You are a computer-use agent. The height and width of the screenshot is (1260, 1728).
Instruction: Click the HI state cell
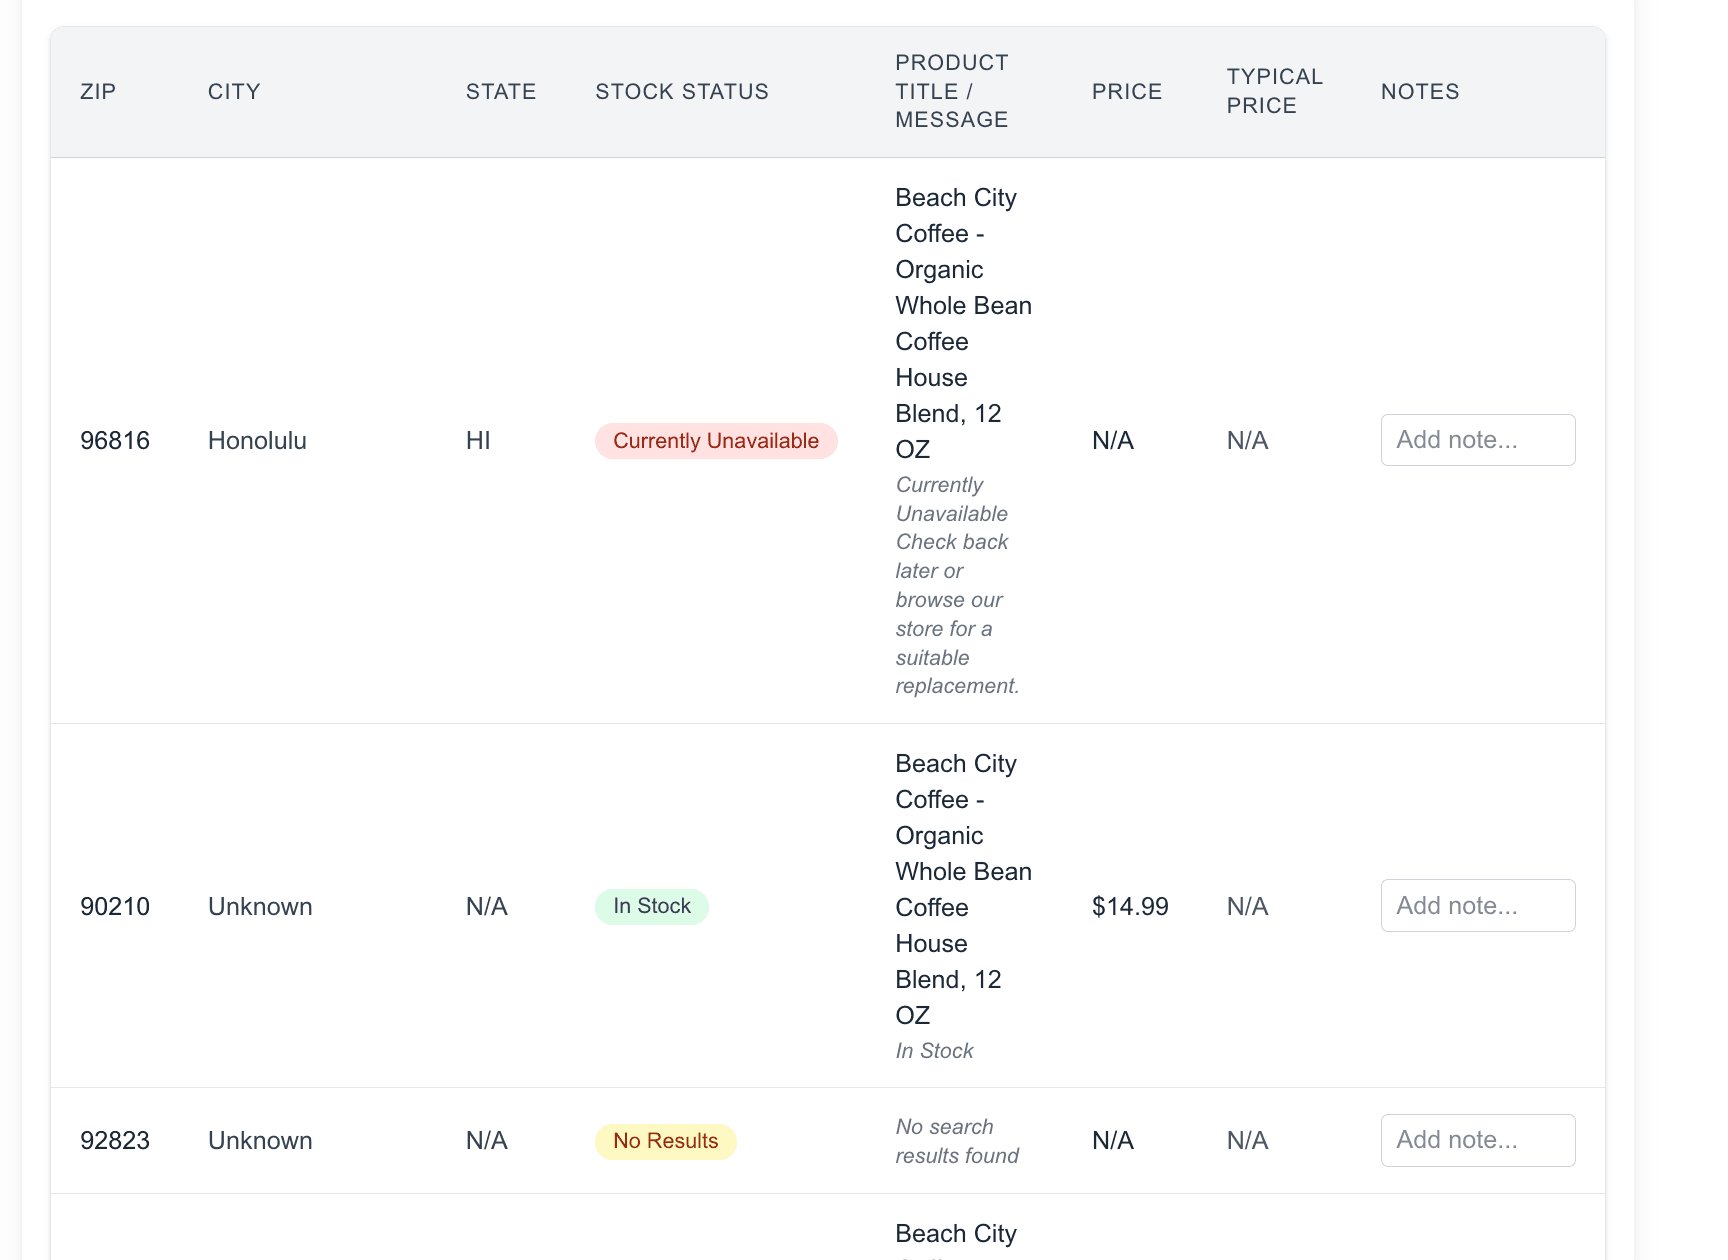pyautogui.click(x=478, y=441)
